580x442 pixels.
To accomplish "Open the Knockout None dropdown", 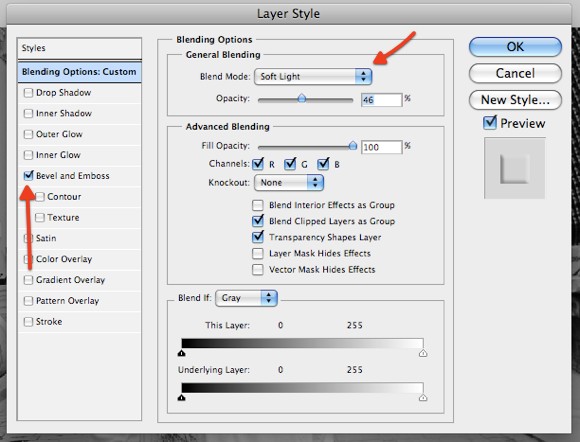I will click(289, 182).
